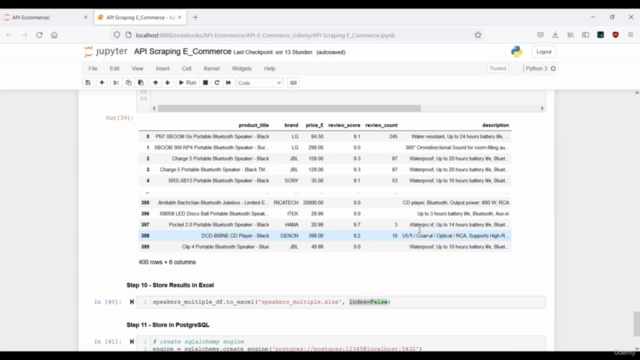The width and height of the screenshot is (640, 360).
Task: Switch to the API-Ecommerce/ browser tab
Action: click(x=45, y=18)
